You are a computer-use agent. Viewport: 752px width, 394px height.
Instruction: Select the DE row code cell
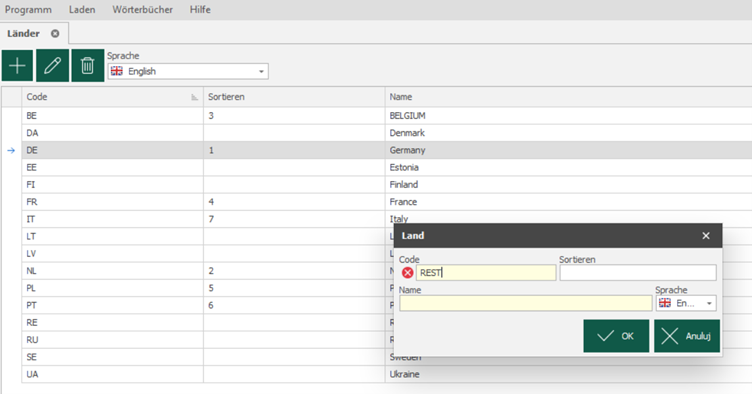[112, 150]
